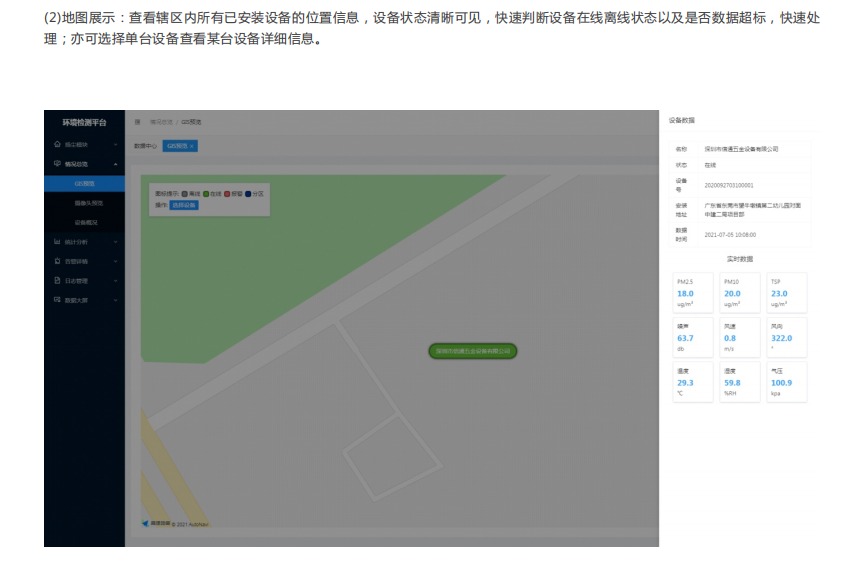Viewport: 850px width, 580px height.
Task: Close the GIS预览 tab with its X
Action: pyautogui.click(x=192, y=146)
